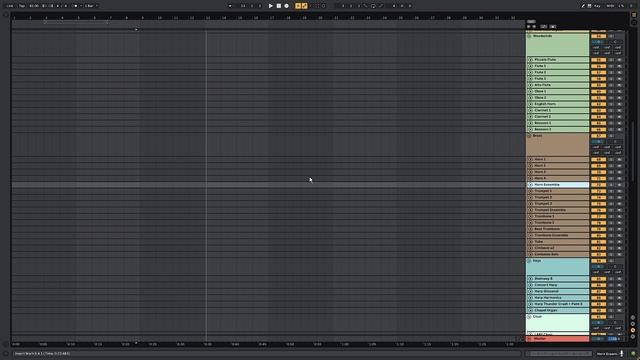640x360 pixels.
Task: Click the Brass group pan control
Action: [615, 141]
